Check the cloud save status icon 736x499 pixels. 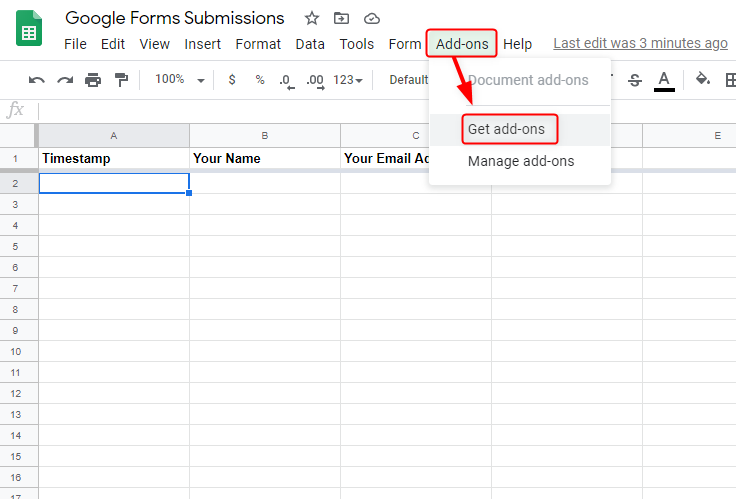pos(372,18)
